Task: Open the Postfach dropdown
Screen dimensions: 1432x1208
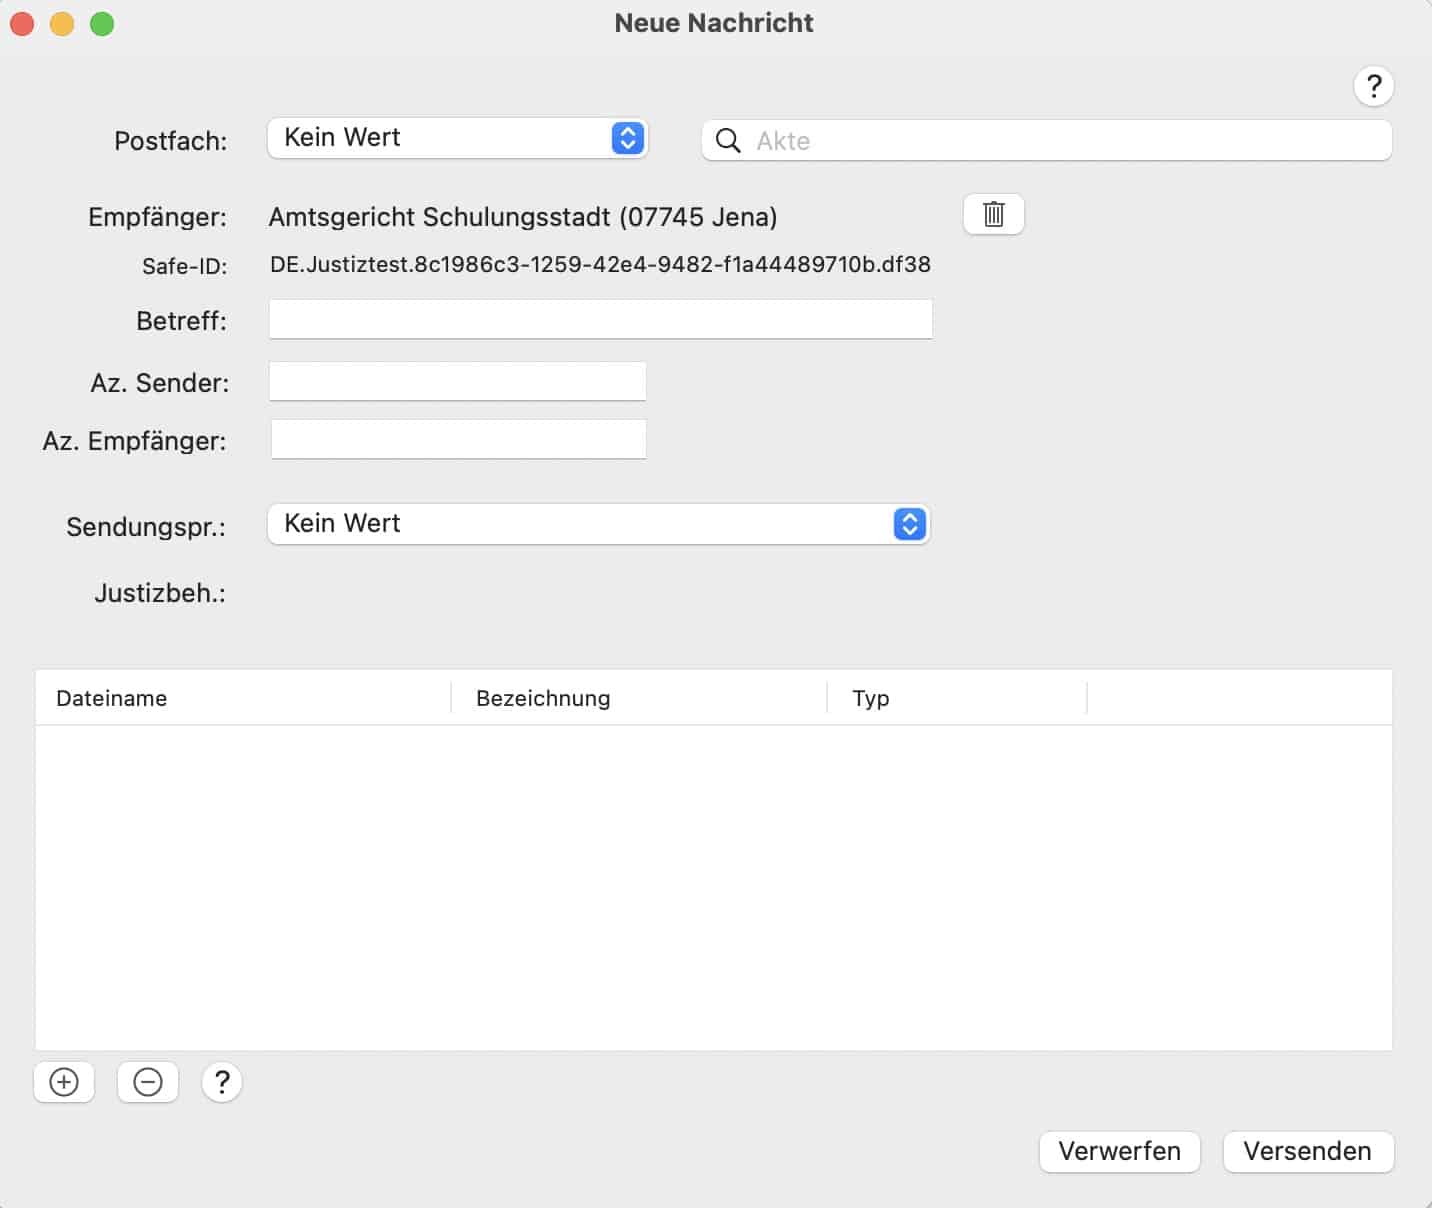Action: pos(458,138)
